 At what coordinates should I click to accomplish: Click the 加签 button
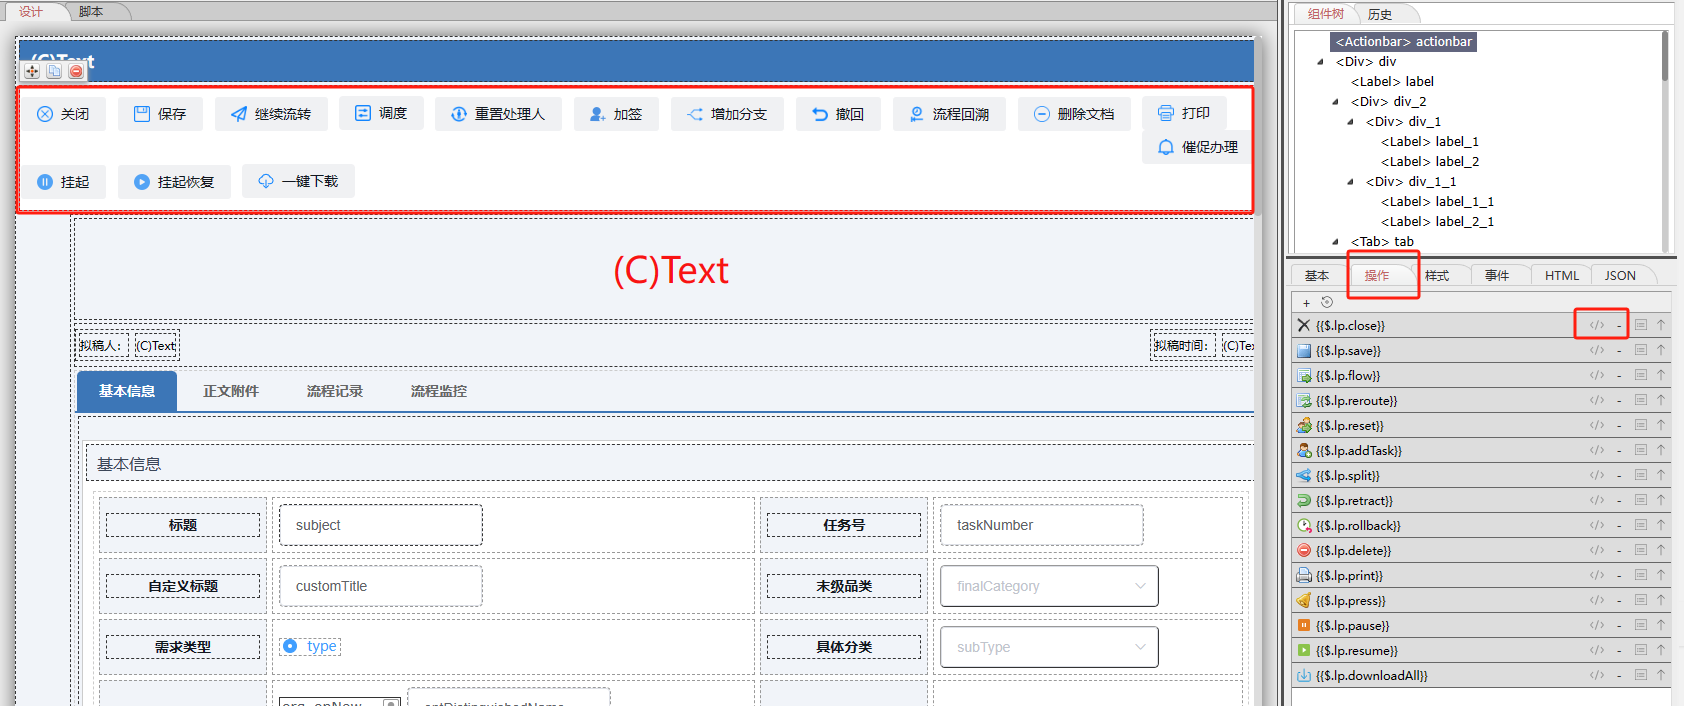click(616, 114)
